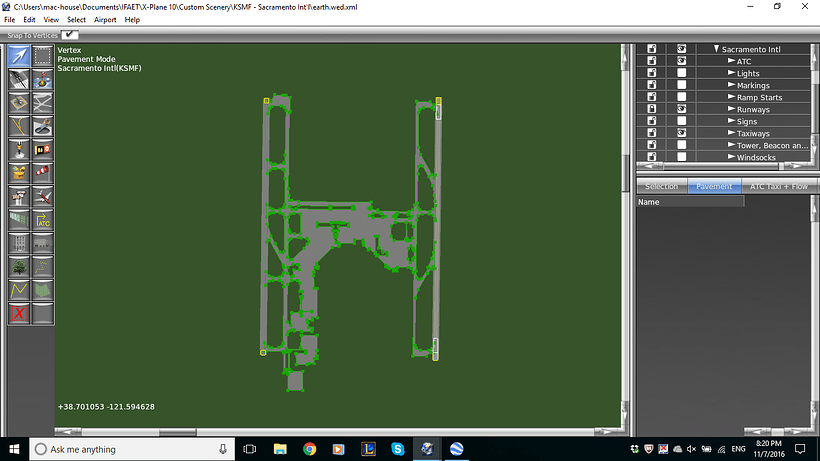Select the dotted yellow string tool
The width and height of the screenshot is (820, 461).
pos(42,267)
